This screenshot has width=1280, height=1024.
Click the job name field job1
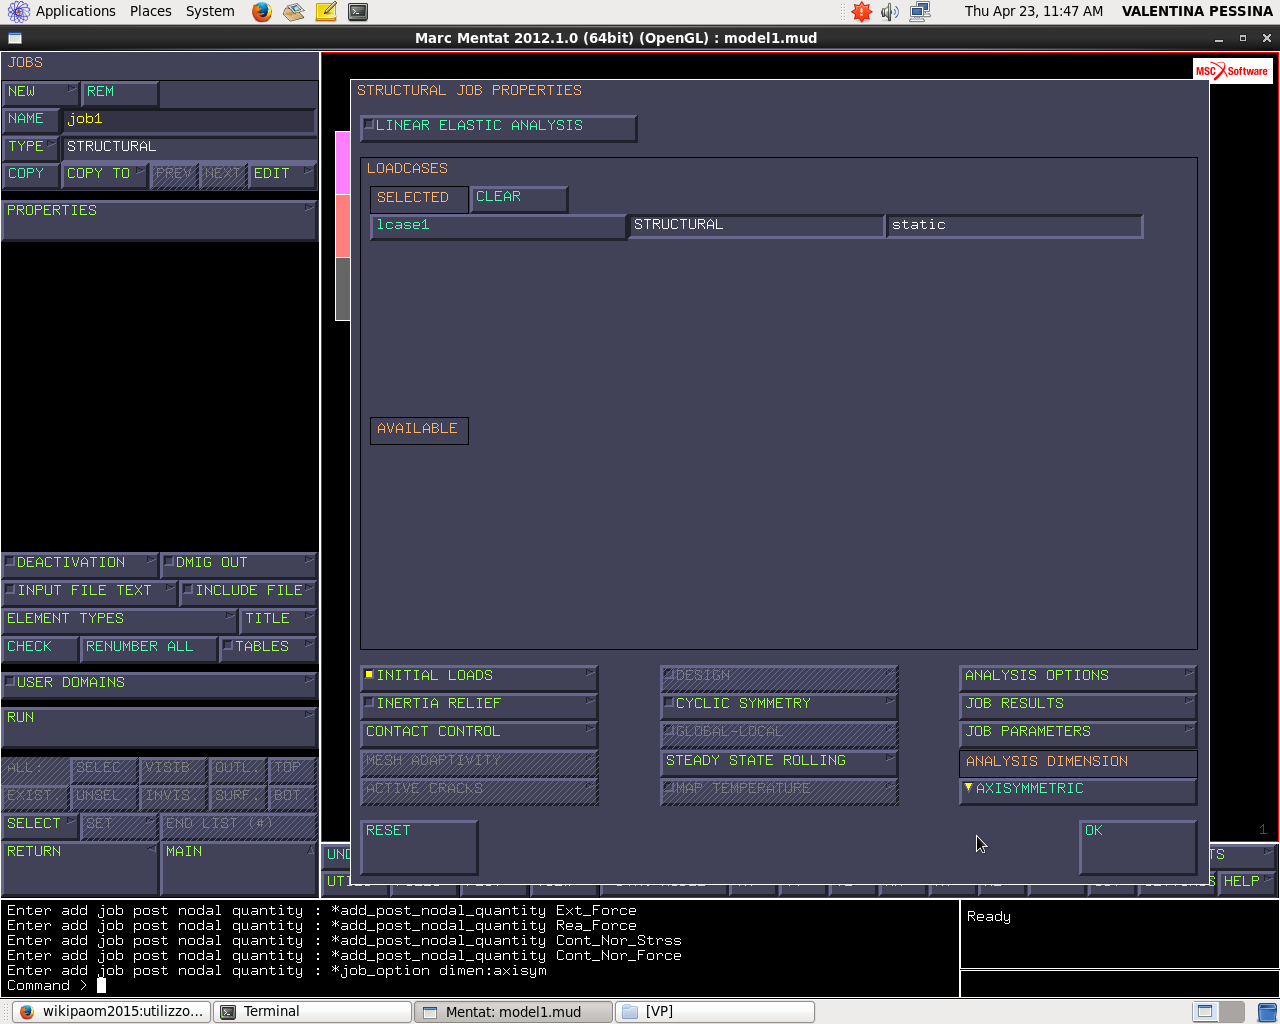pos(189,120)
